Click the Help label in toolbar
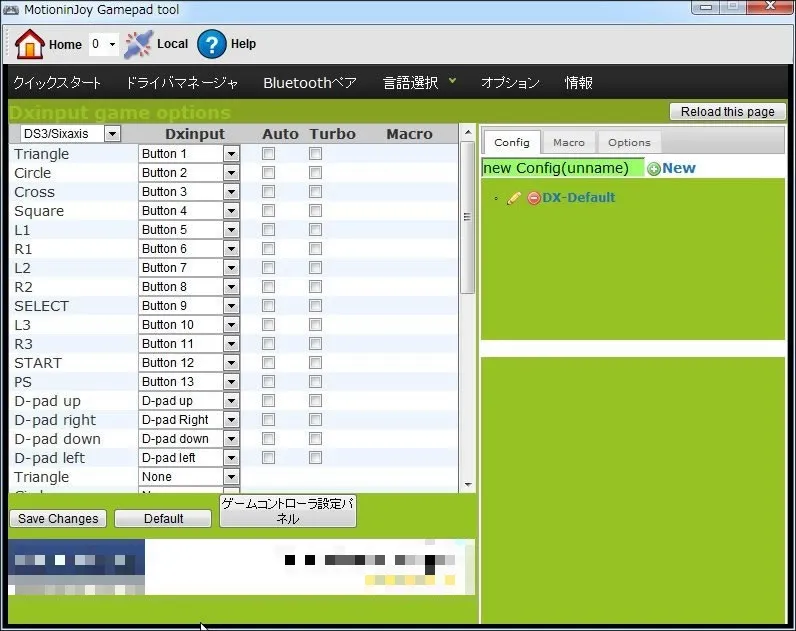 click(243, 44)
